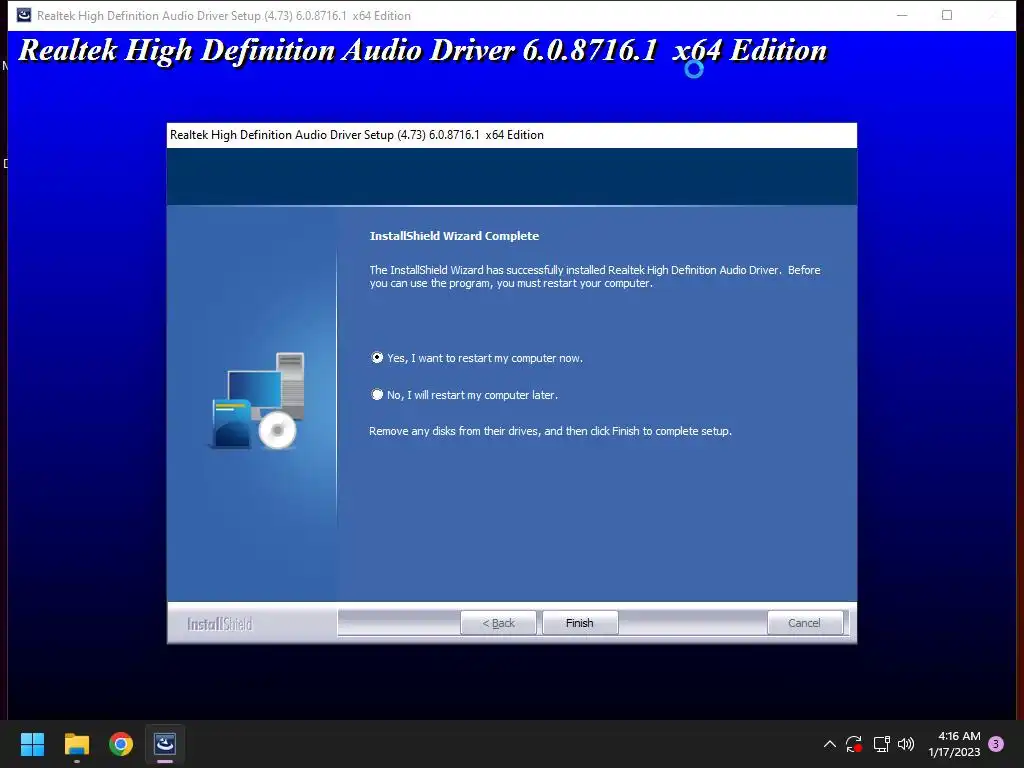Open File Explorer from the taskbar
Screen dimensions: 1024x768
pos(76,744)
